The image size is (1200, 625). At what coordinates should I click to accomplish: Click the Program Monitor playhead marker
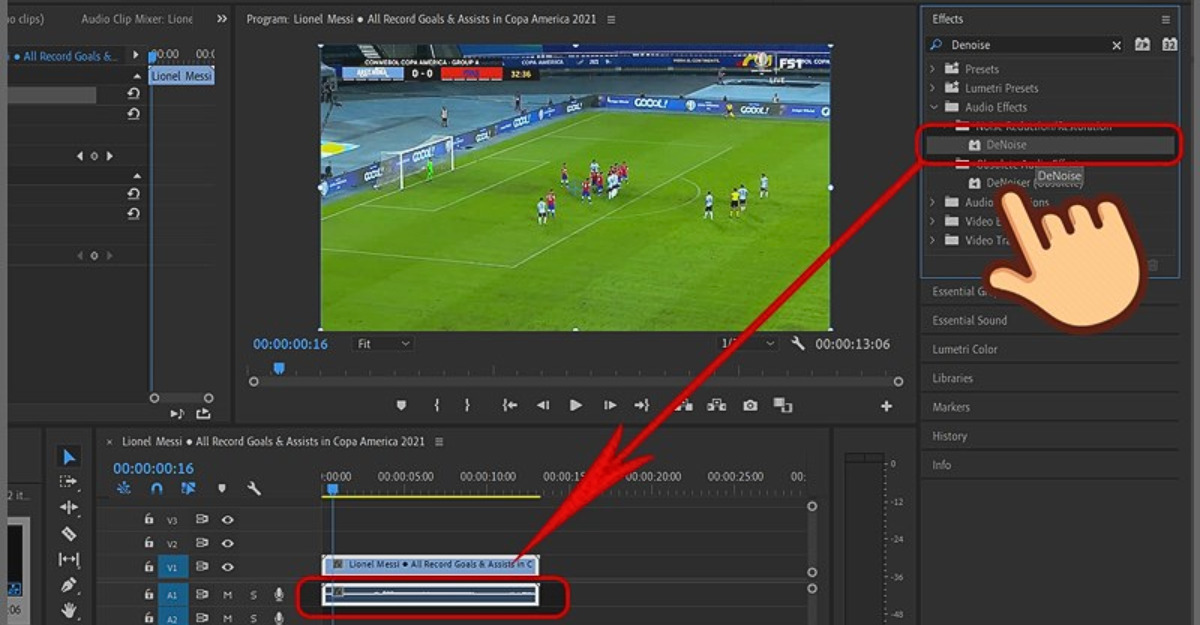coord(279,368)
